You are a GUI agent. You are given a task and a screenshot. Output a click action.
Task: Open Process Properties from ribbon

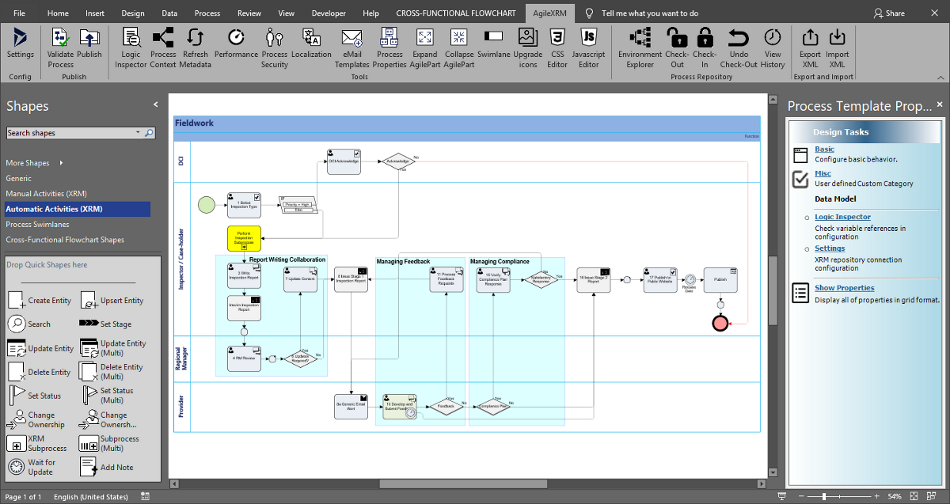coord(390,47)
